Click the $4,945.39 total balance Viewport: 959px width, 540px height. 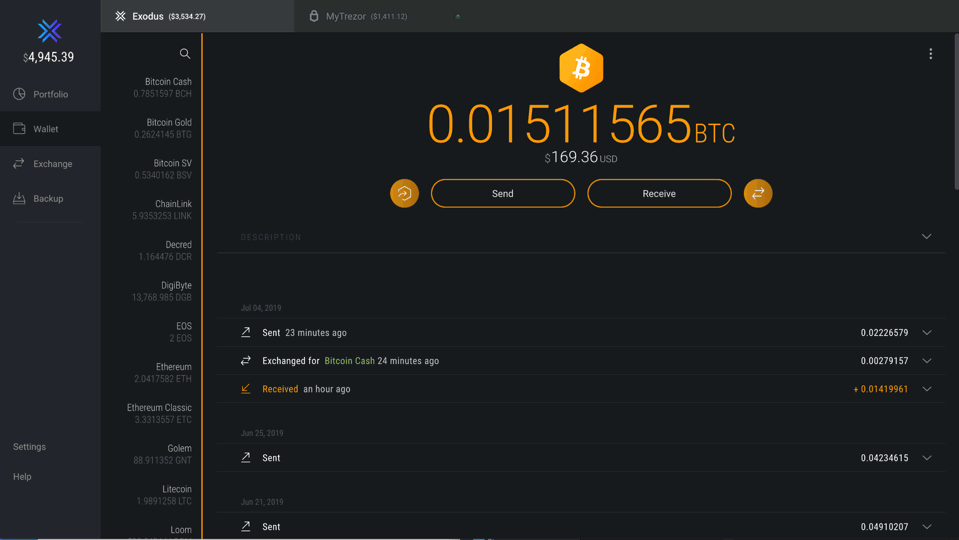click(x=48, y=57)
